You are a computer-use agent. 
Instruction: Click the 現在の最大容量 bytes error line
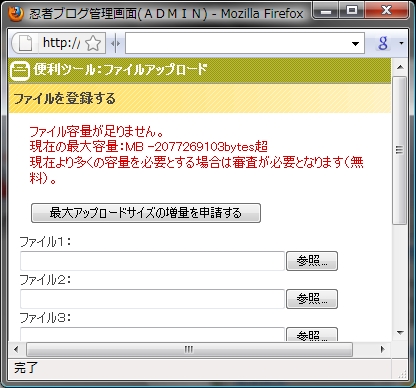(x=149, y=146)
